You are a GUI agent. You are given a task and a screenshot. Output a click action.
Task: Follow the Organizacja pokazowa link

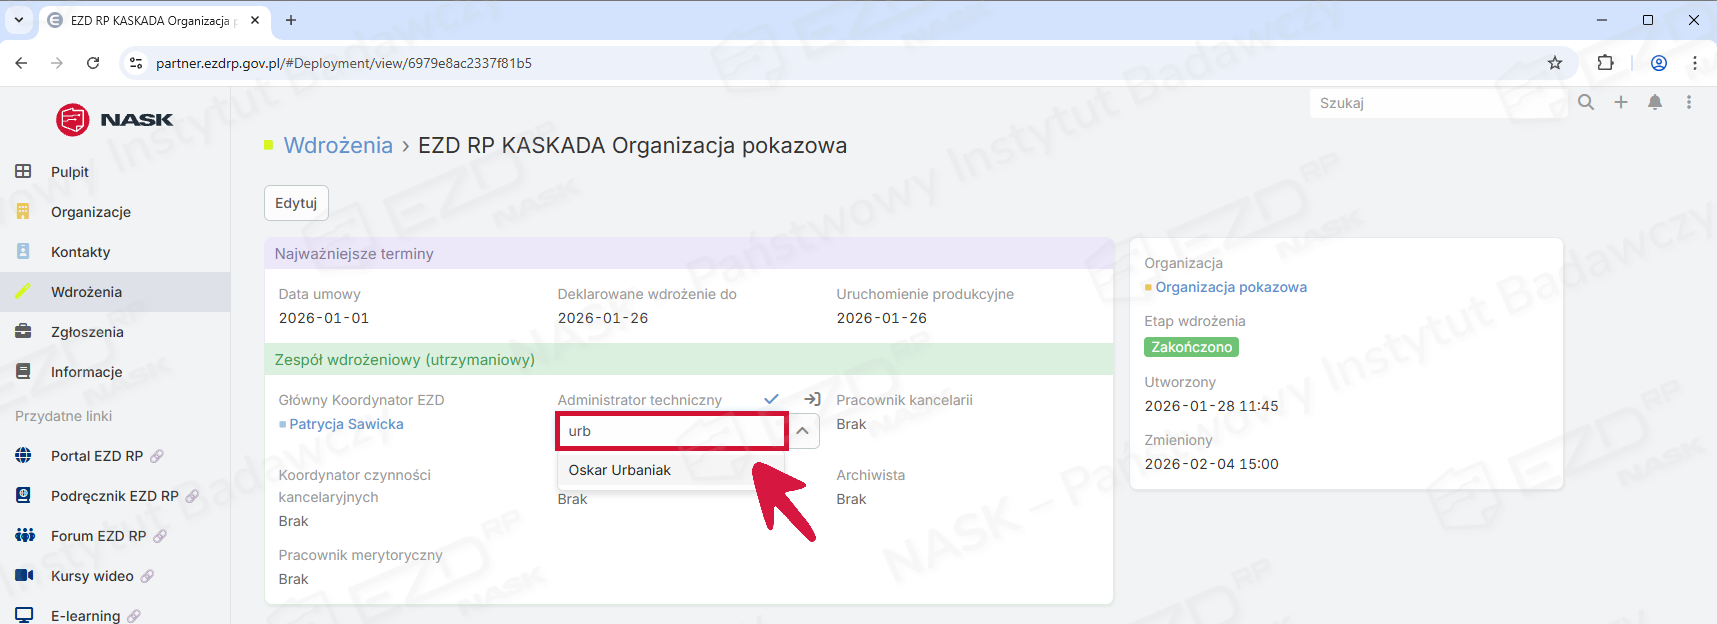pyautogui.click(x=1230, y=287)
